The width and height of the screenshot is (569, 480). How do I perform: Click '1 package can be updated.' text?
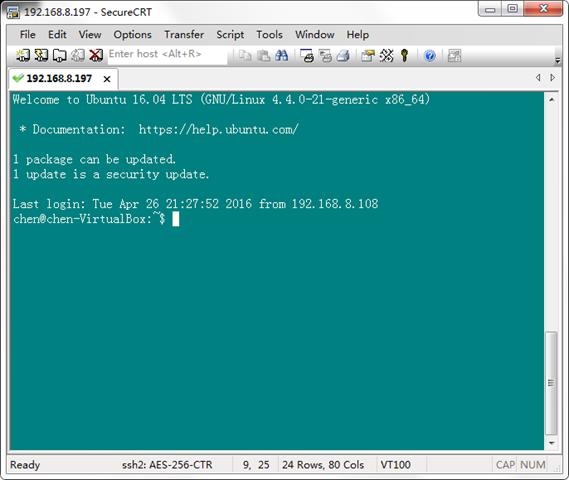[94, 159]
